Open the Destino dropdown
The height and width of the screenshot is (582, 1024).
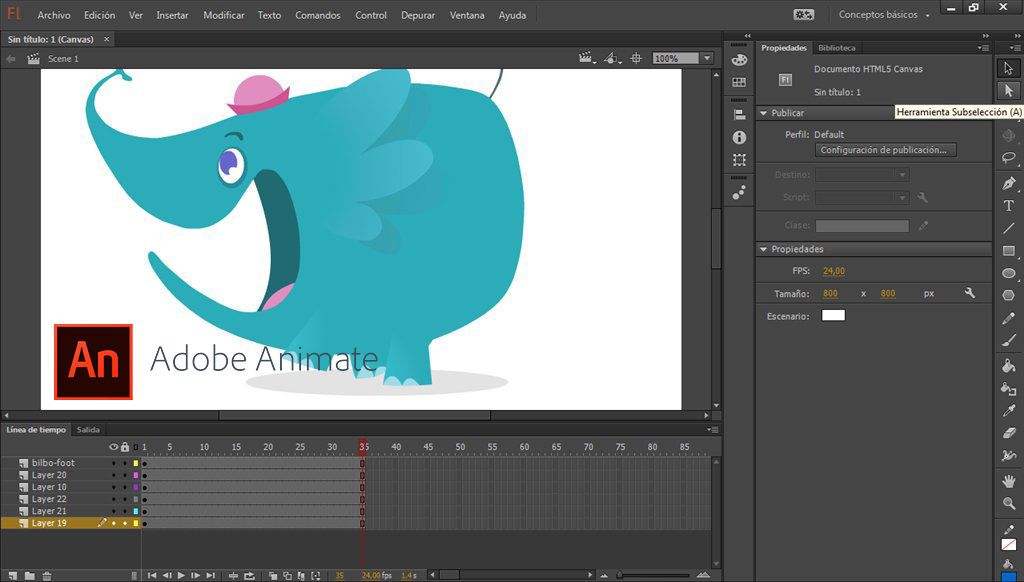[x=903, y=174]
